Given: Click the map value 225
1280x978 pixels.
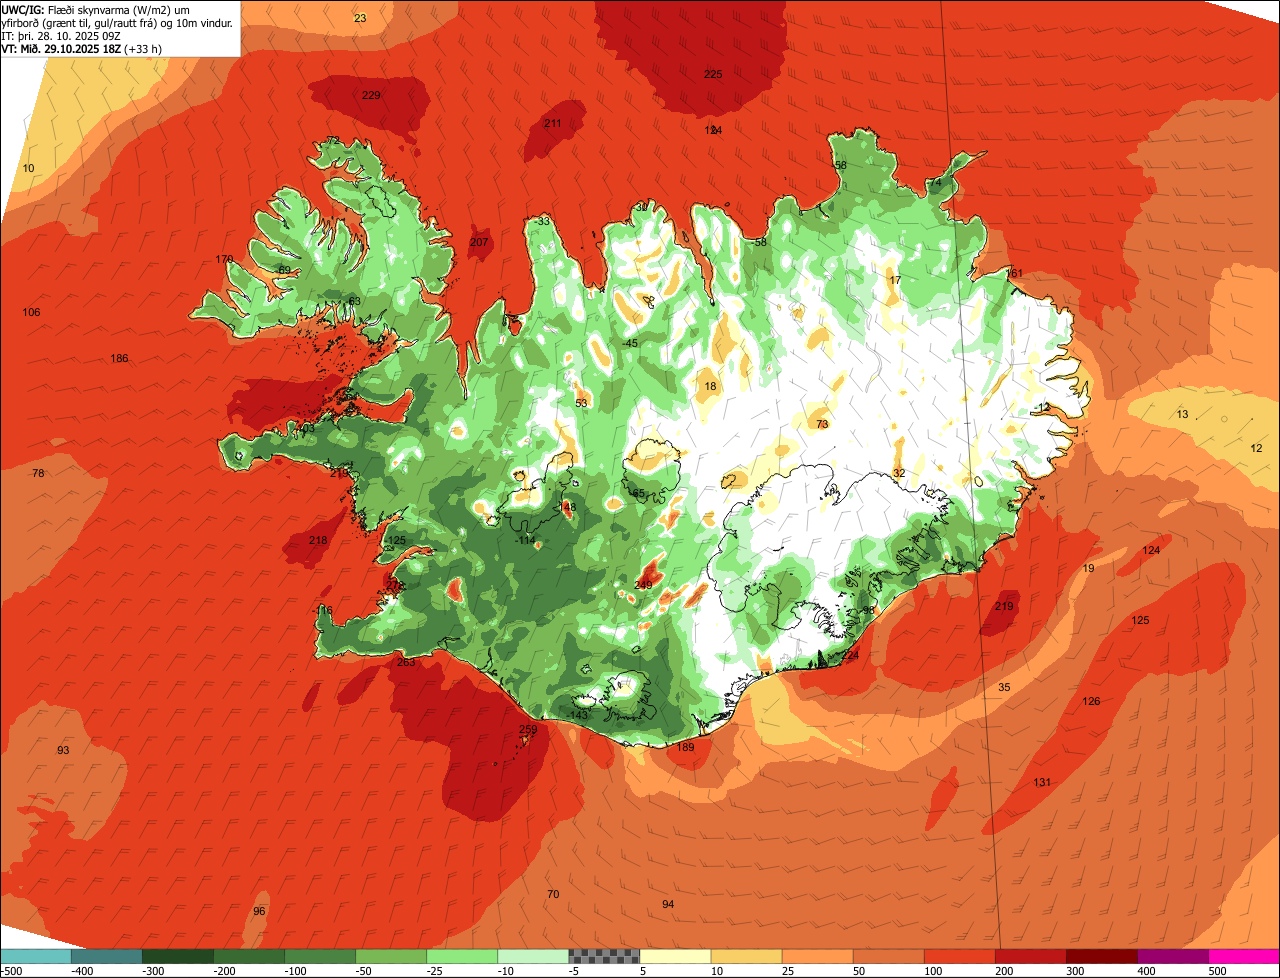Looking at the screenshot, I should click(713, 74).
